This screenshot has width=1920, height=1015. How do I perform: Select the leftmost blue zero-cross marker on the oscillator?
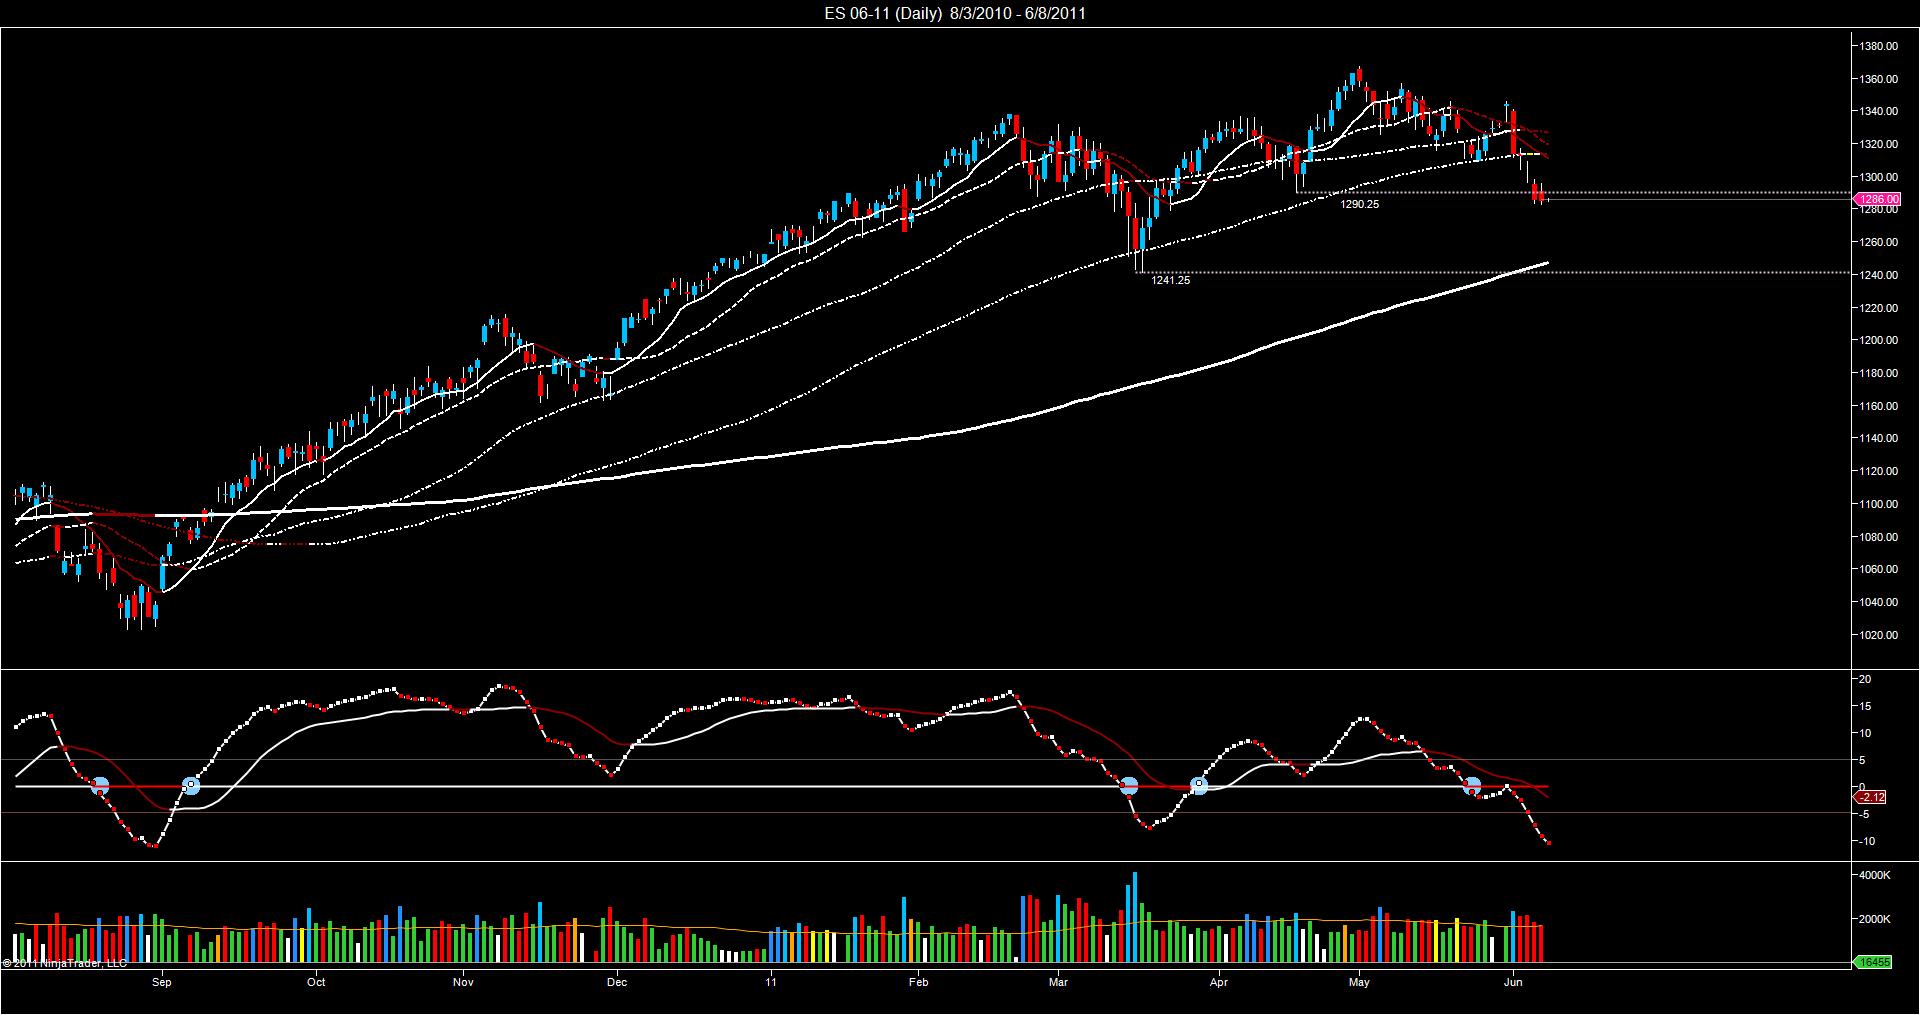click(99, 786)
